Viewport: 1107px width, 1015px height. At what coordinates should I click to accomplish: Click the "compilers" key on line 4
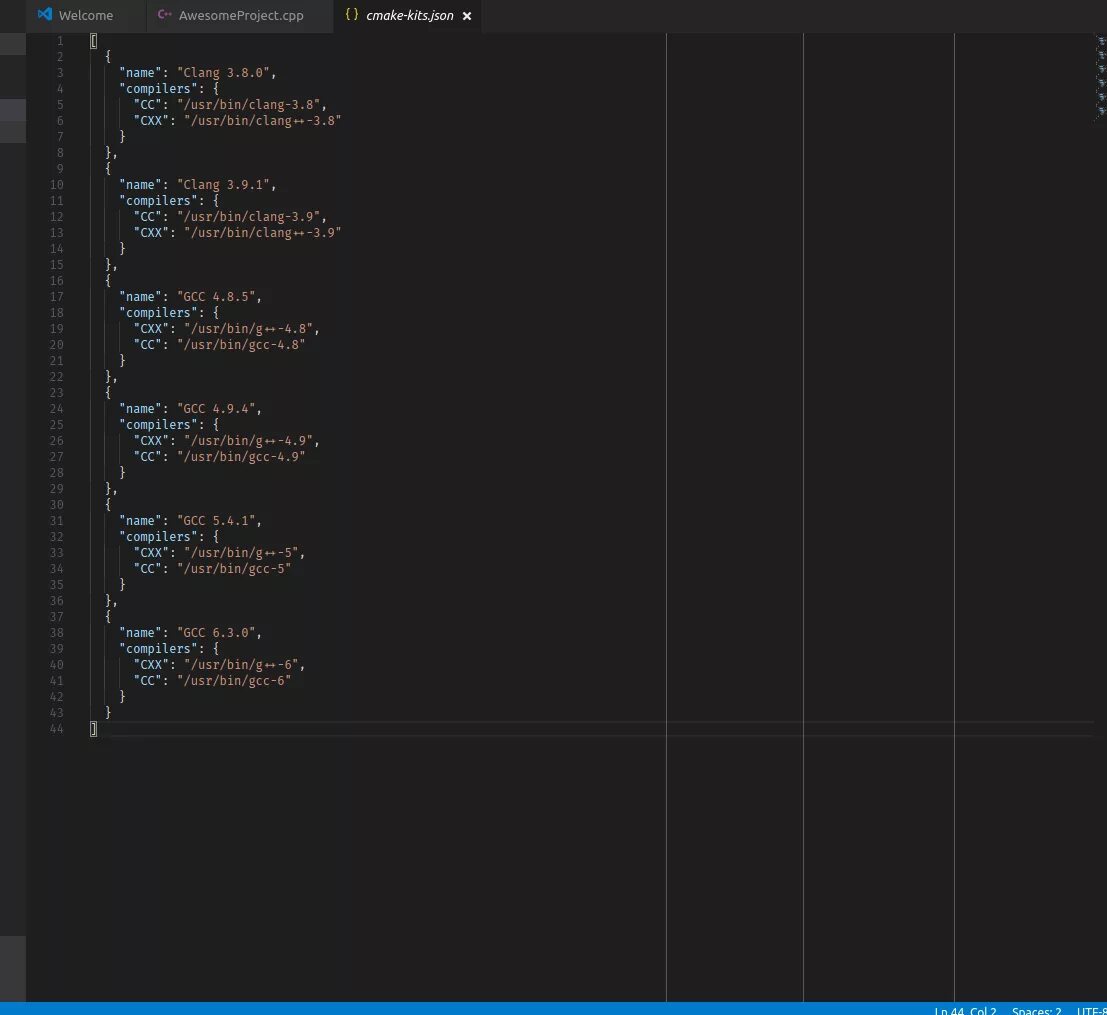tap(158, 89)
